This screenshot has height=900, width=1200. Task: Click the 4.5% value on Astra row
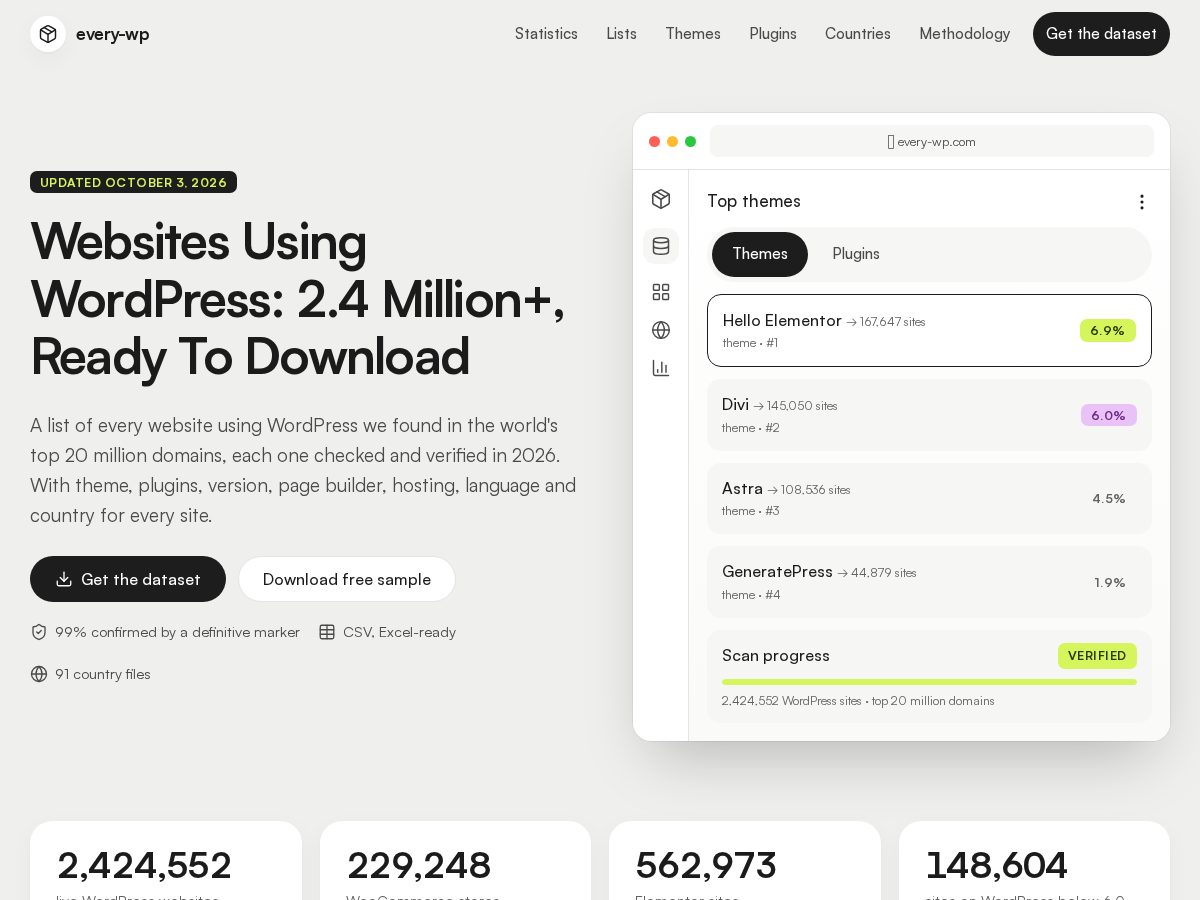click(x=1109, y=499)
